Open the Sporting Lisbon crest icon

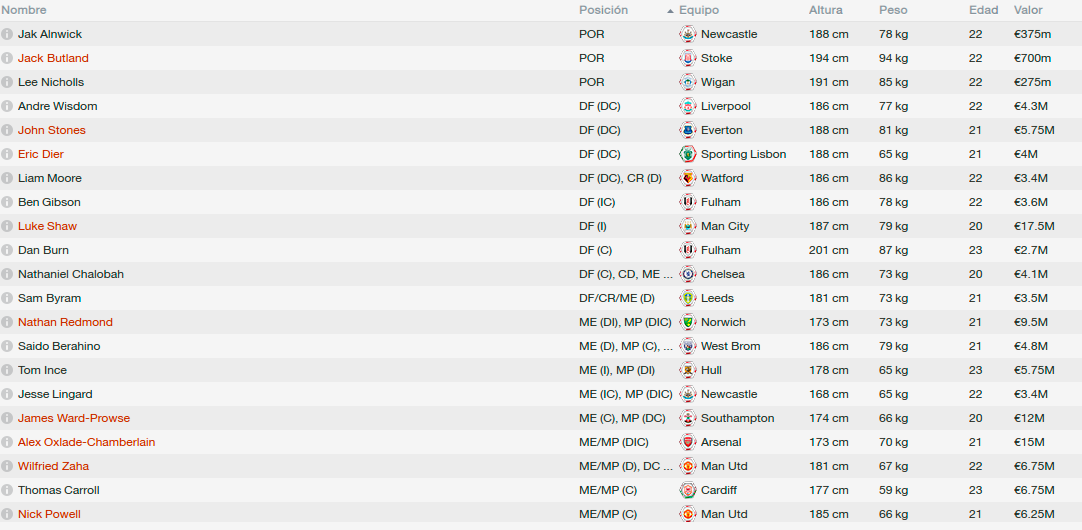(x=688, y=154)
